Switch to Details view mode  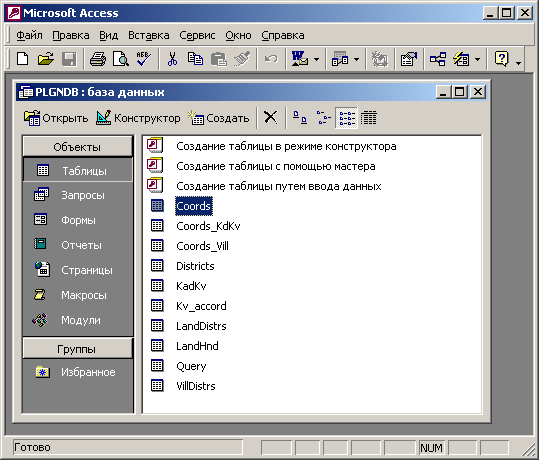(x=369, y=118)
